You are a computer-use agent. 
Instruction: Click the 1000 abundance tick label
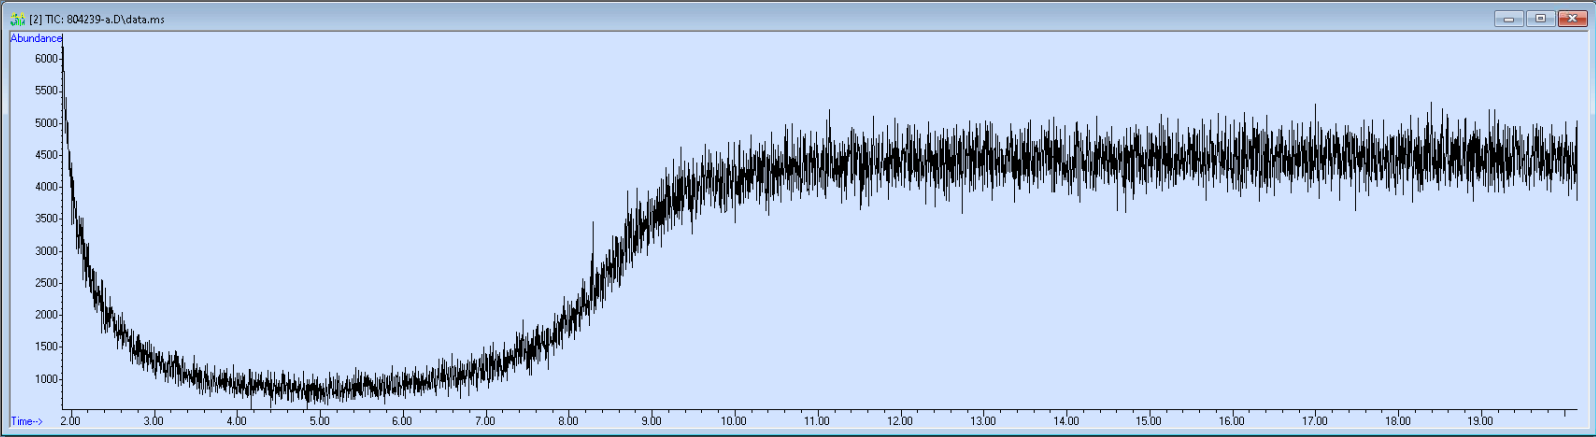point(46,379)
